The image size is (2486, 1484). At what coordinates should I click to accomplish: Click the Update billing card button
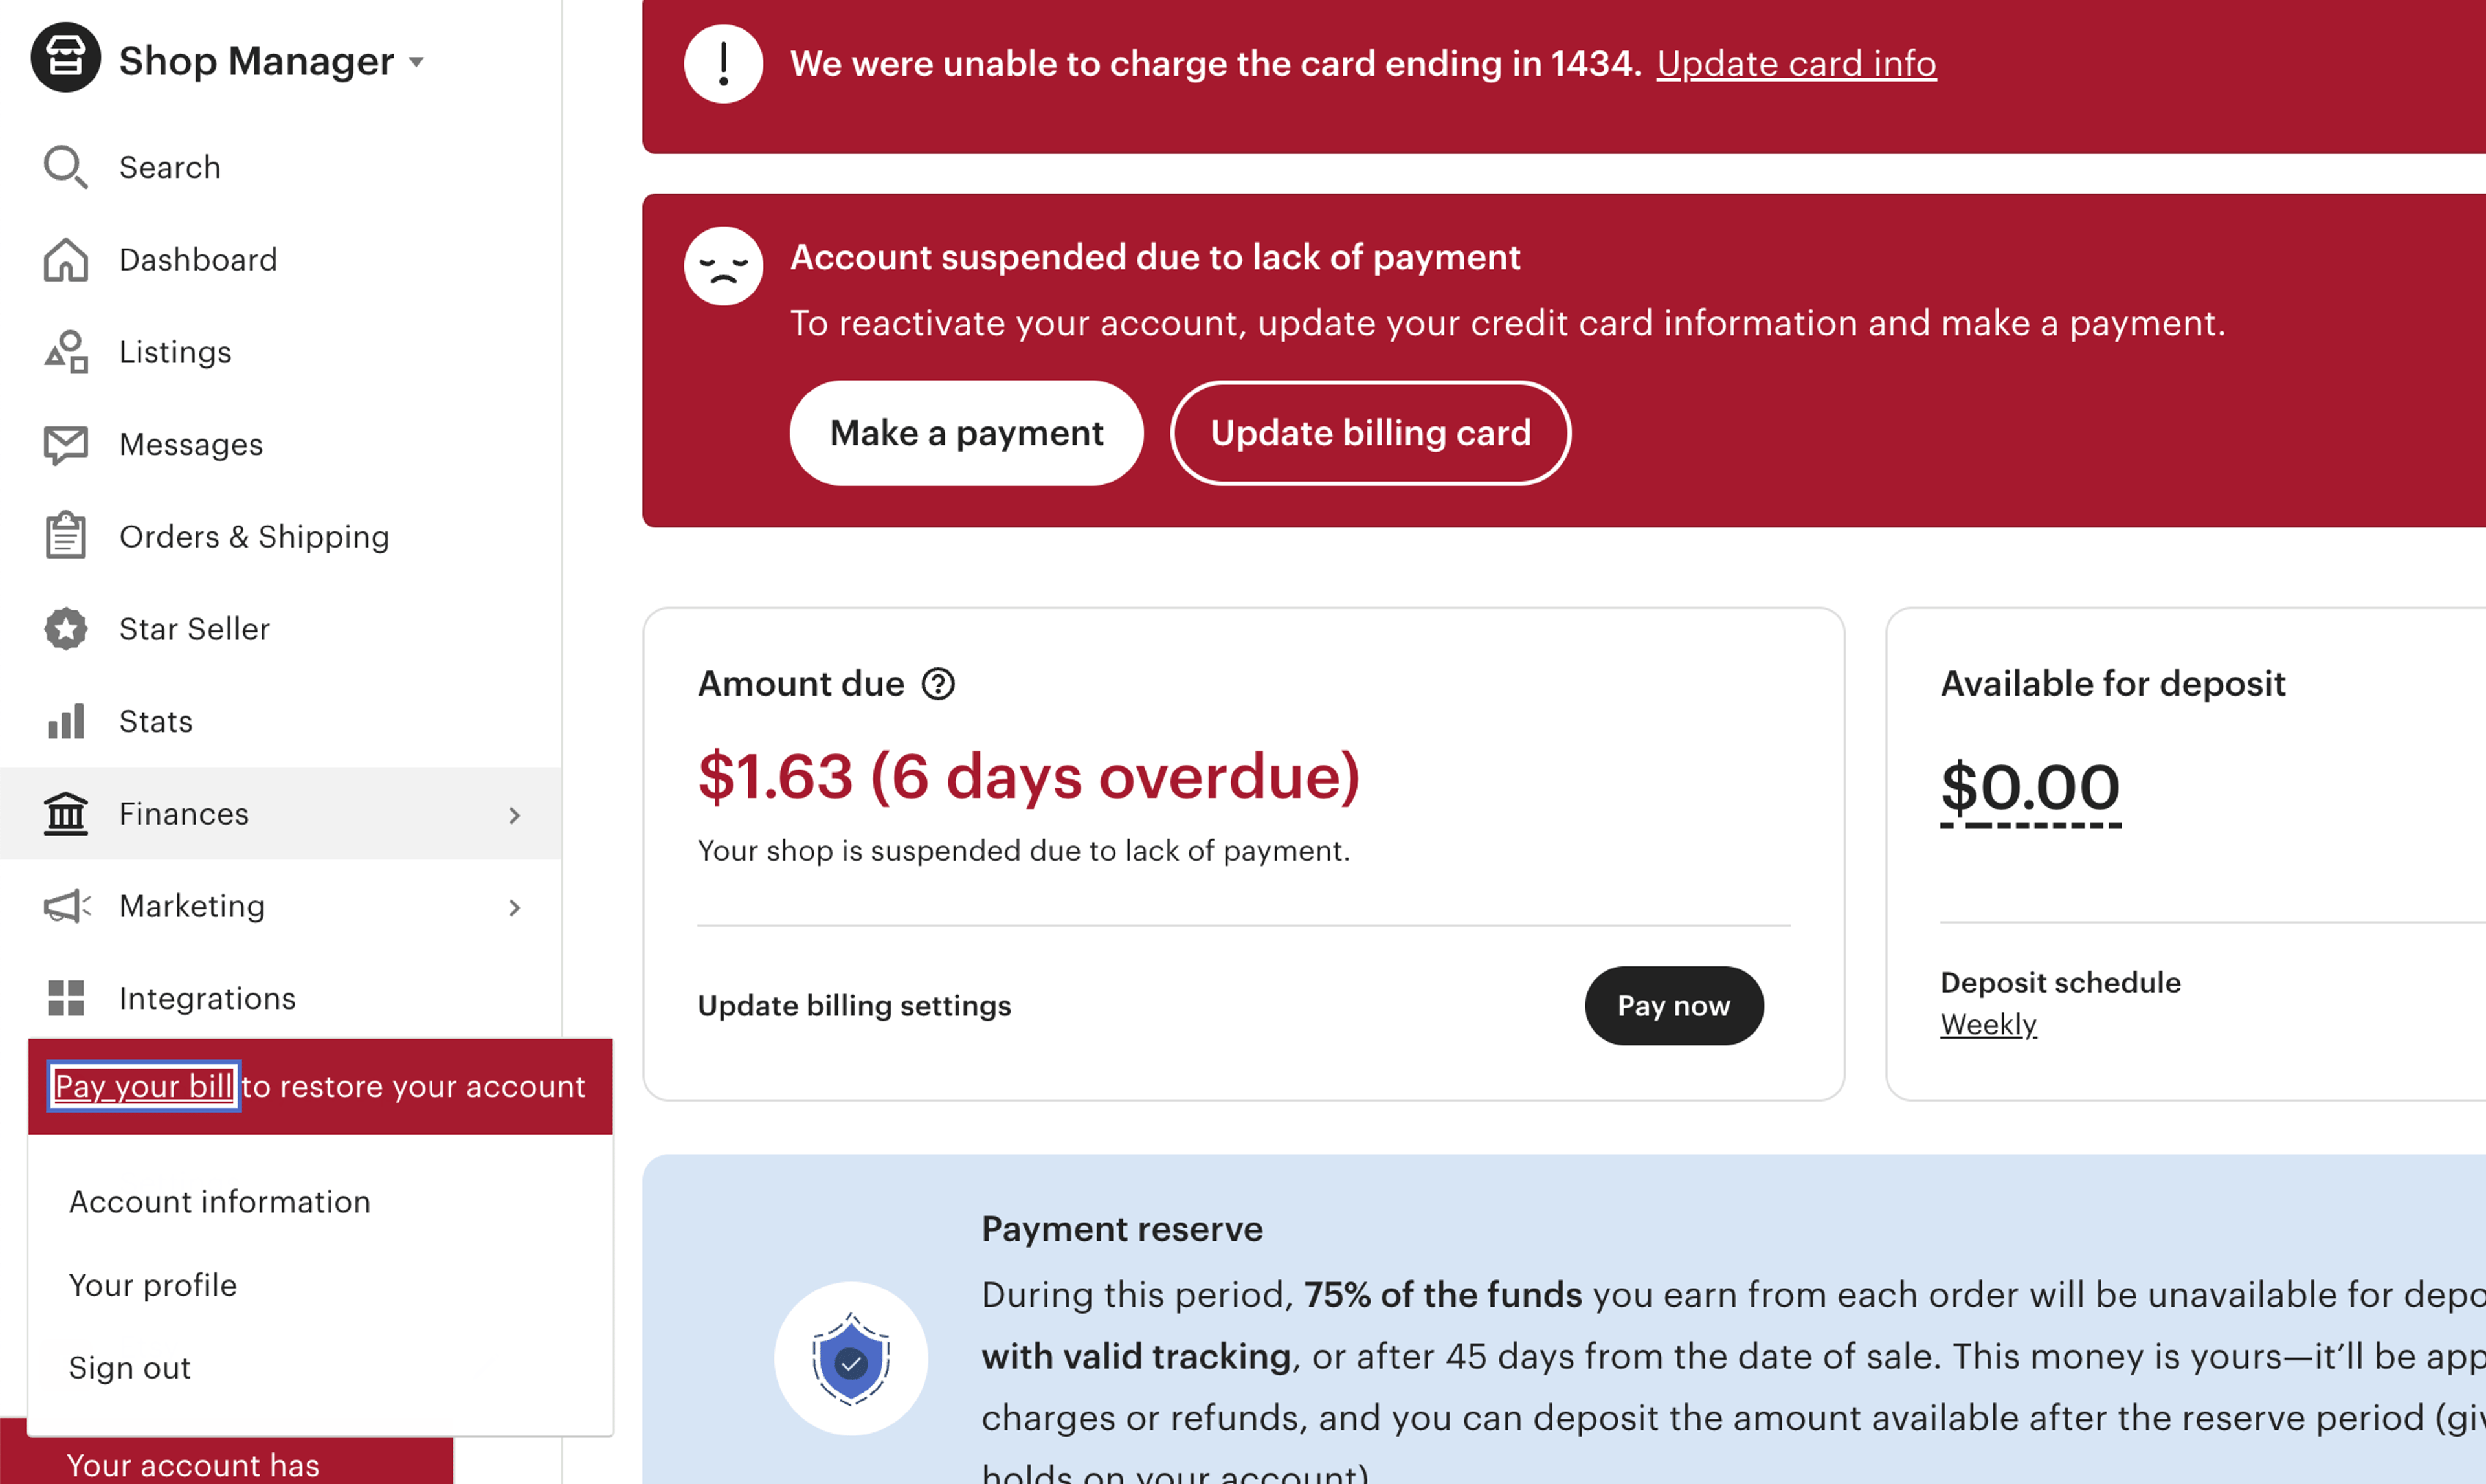(1370, 433)
